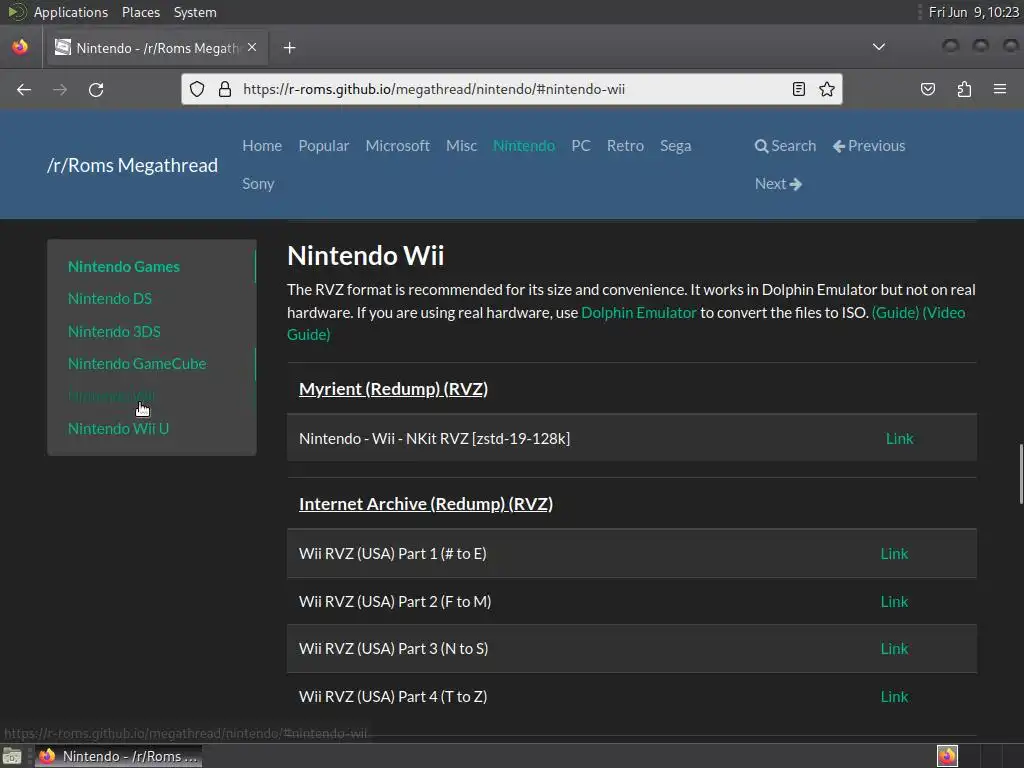Select Nintendo Games in sidebar
1024x768 pixels.
pyautogui.click(x=123, y=266)
